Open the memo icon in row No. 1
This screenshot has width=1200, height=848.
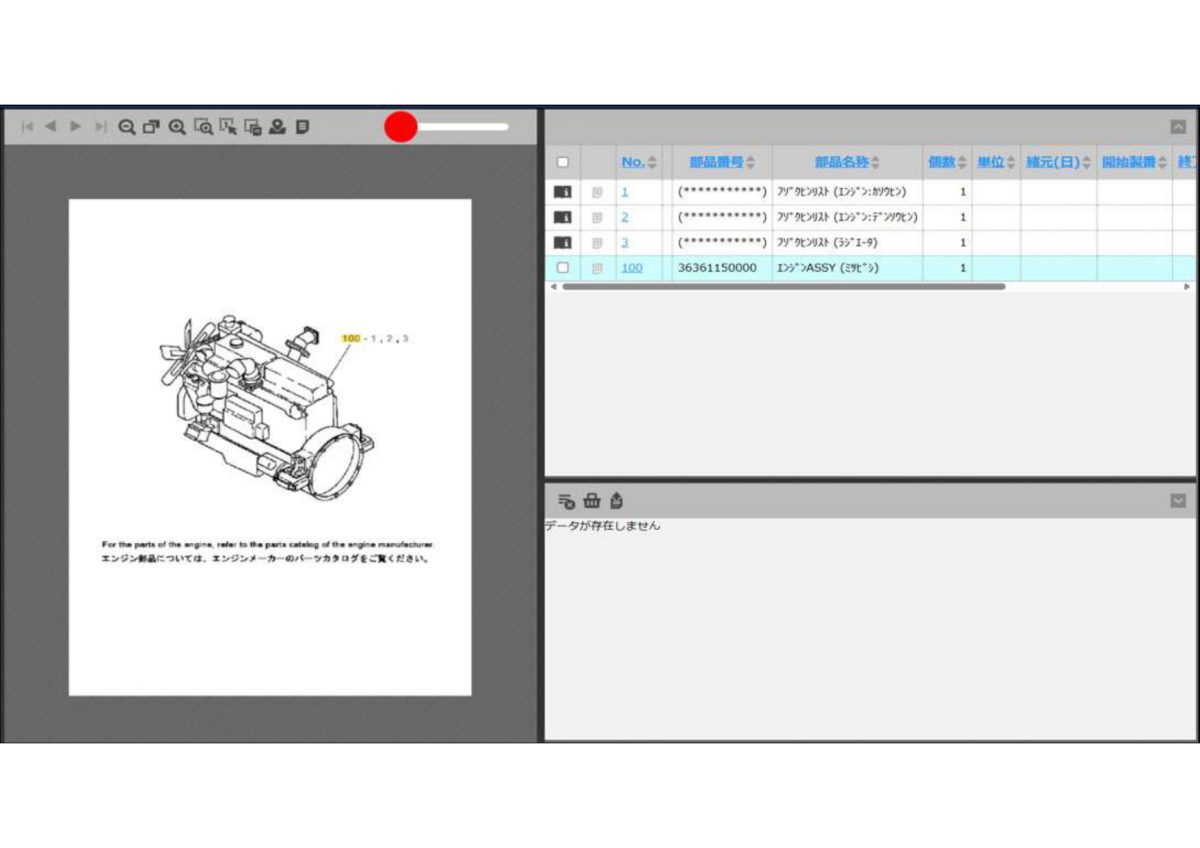click(x=597, y=191)
